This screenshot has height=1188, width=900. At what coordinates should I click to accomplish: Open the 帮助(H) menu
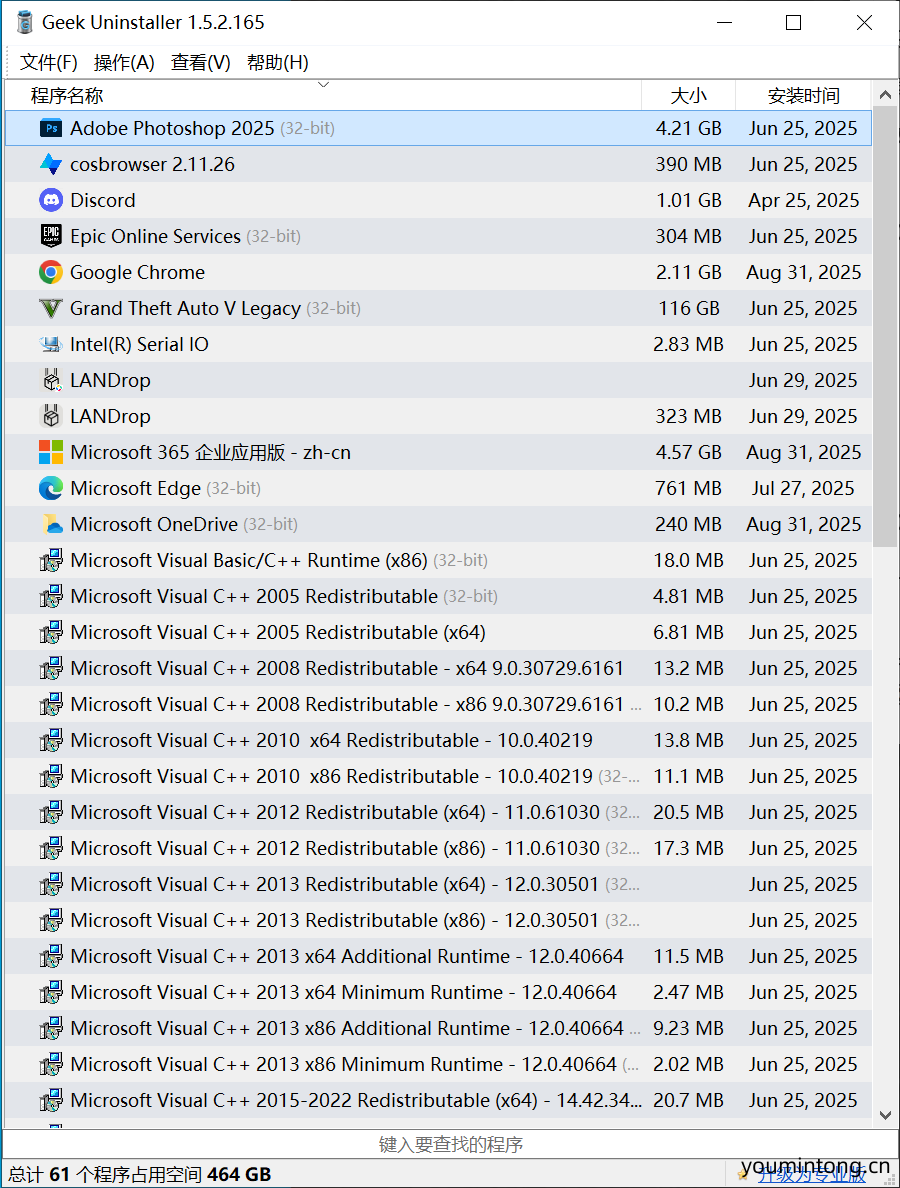278,62
